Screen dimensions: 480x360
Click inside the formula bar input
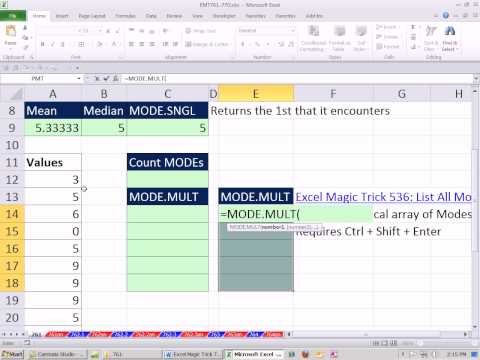point(297,79)
